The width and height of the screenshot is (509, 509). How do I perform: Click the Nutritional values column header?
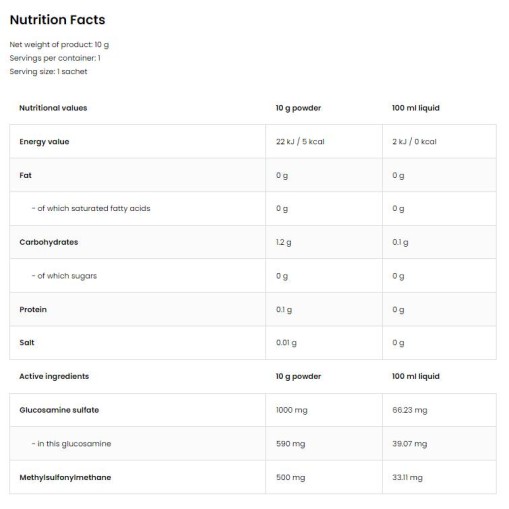click(x=53, y=108)
